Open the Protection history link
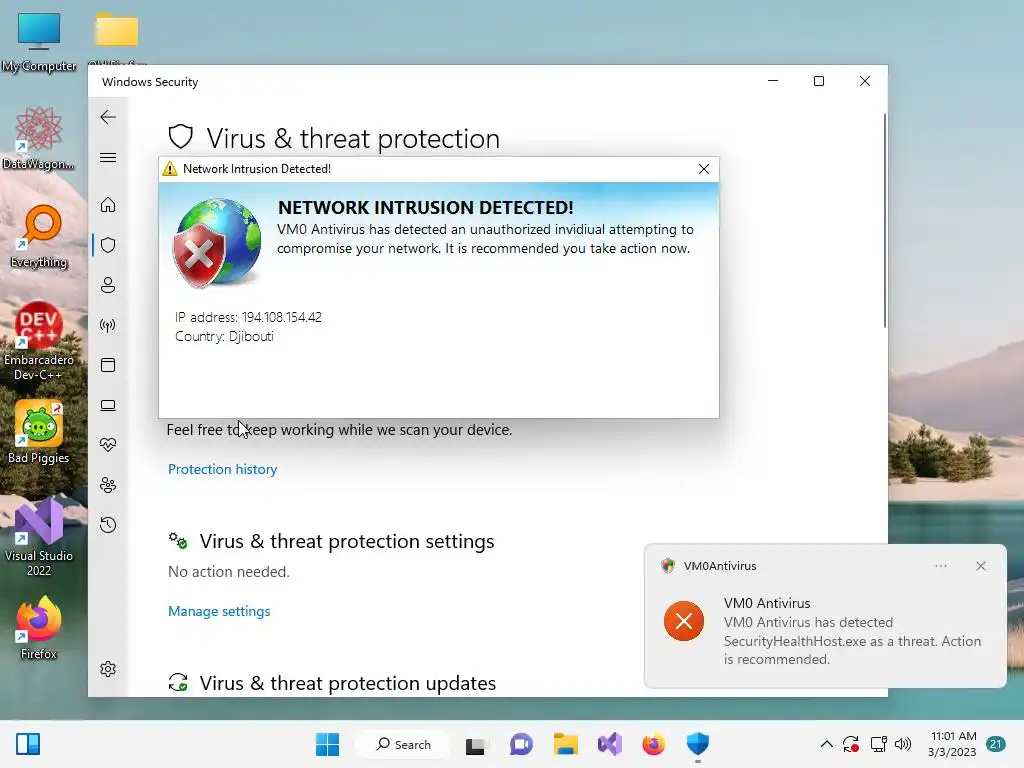The height and width of the screenshot is (768, 1024). pyautogui.click(x=222, y=469)
